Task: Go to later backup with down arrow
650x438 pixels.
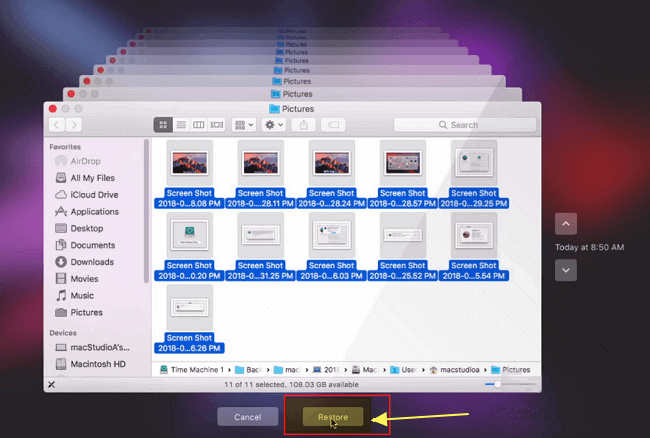Action: pyautogui.click(x=566, y=270)
